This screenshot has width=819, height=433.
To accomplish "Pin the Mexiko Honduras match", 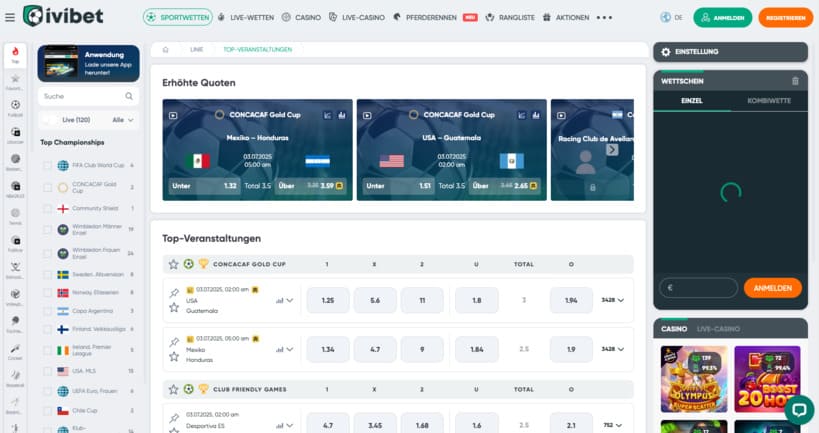I will pos(174,342).
